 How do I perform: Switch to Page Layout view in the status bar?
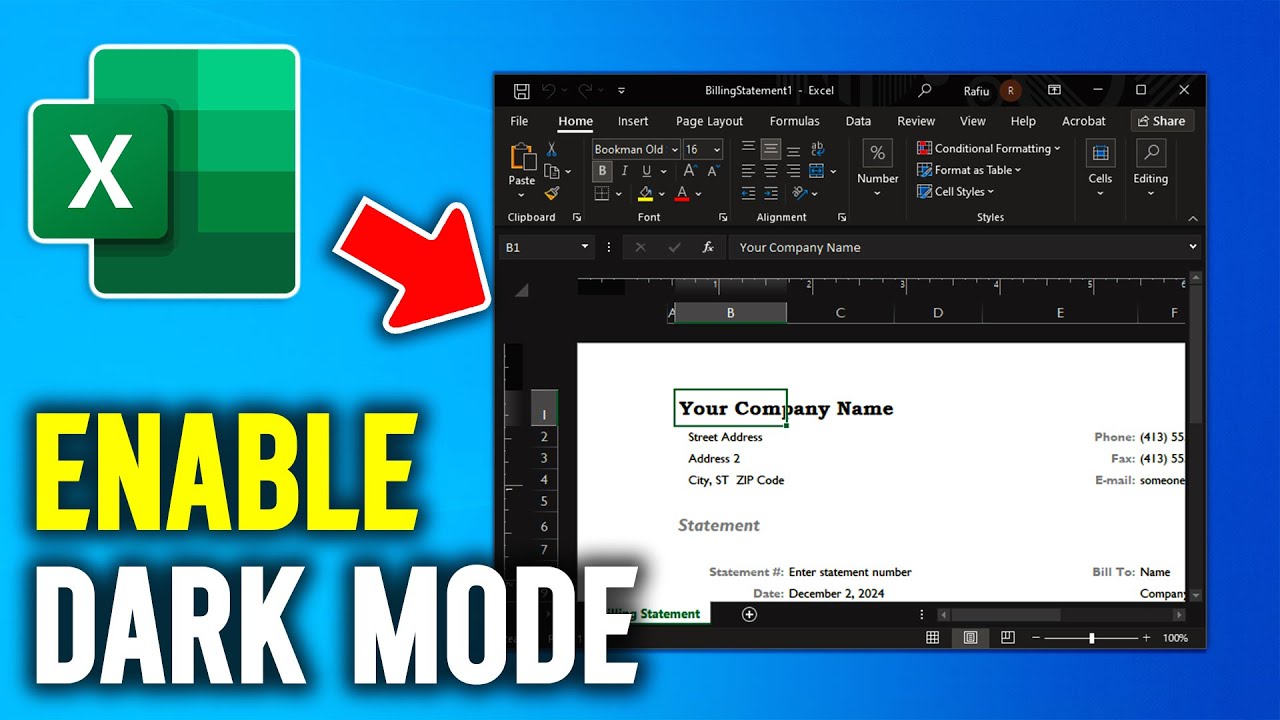click(x=970, y=637)
